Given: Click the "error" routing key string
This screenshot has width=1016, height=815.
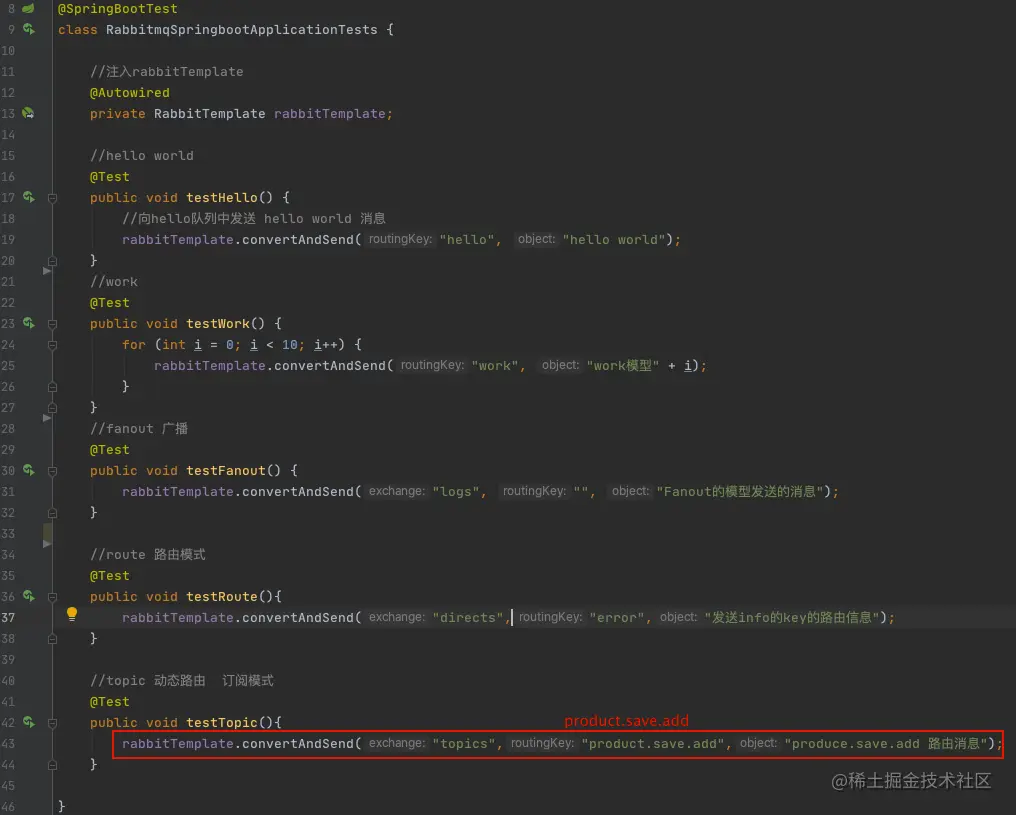Looking at the screenshot, I should click(617, 617).
